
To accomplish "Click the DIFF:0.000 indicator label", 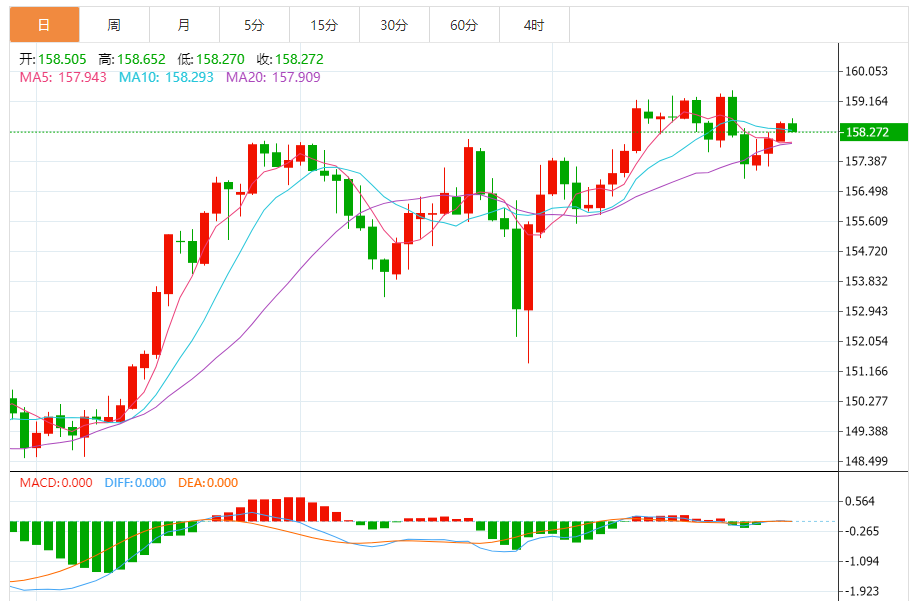I will pos(135,483).
